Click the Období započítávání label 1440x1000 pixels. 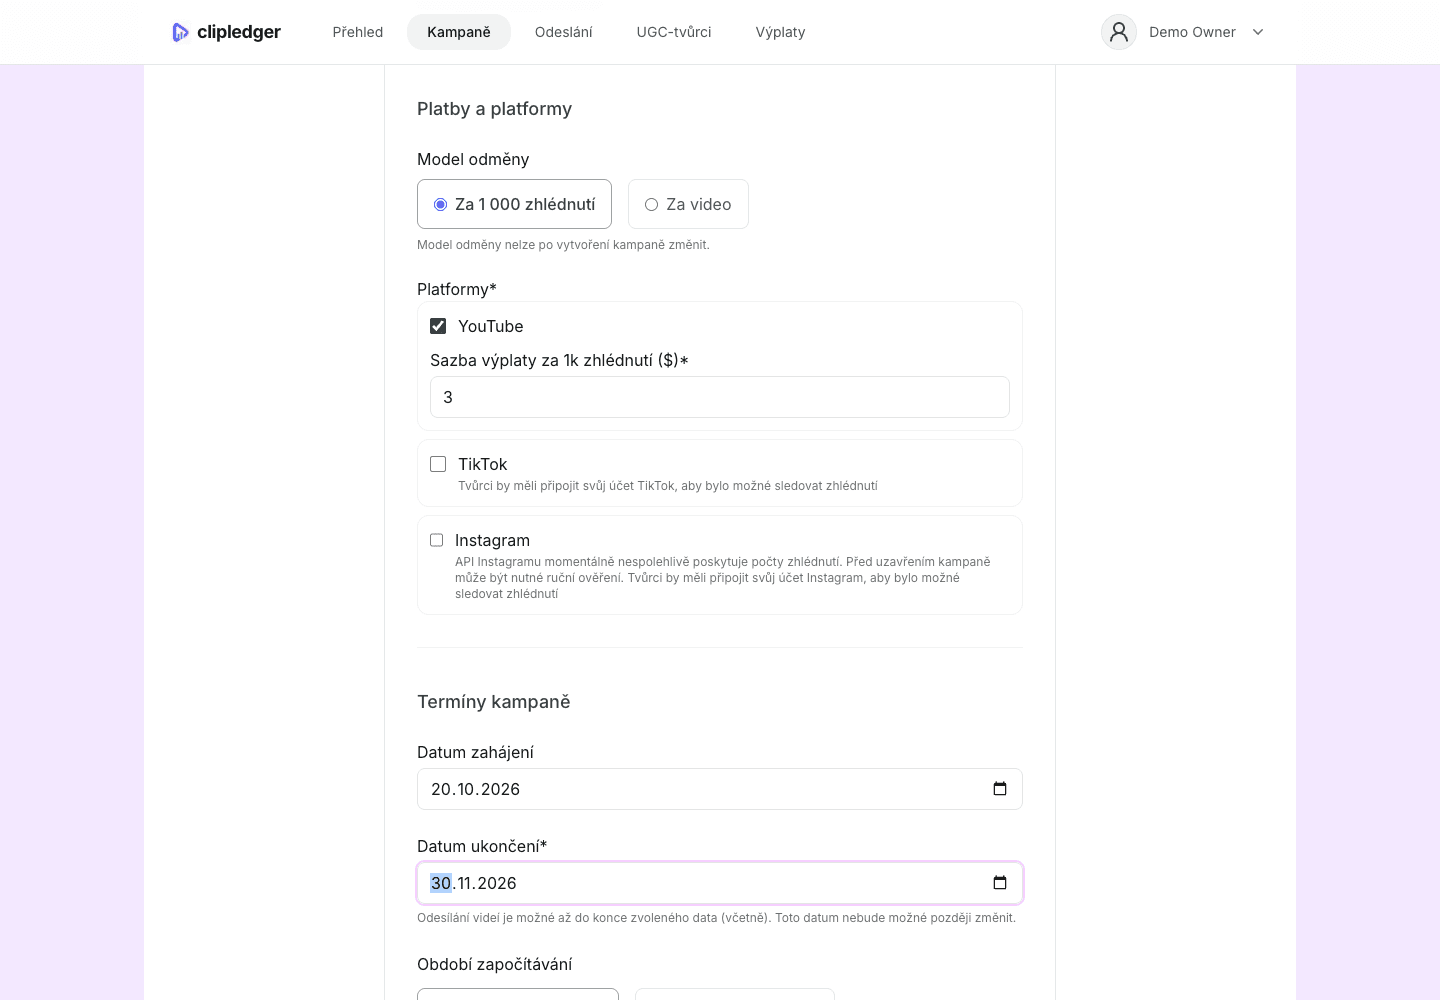click(x=495, y=964)
